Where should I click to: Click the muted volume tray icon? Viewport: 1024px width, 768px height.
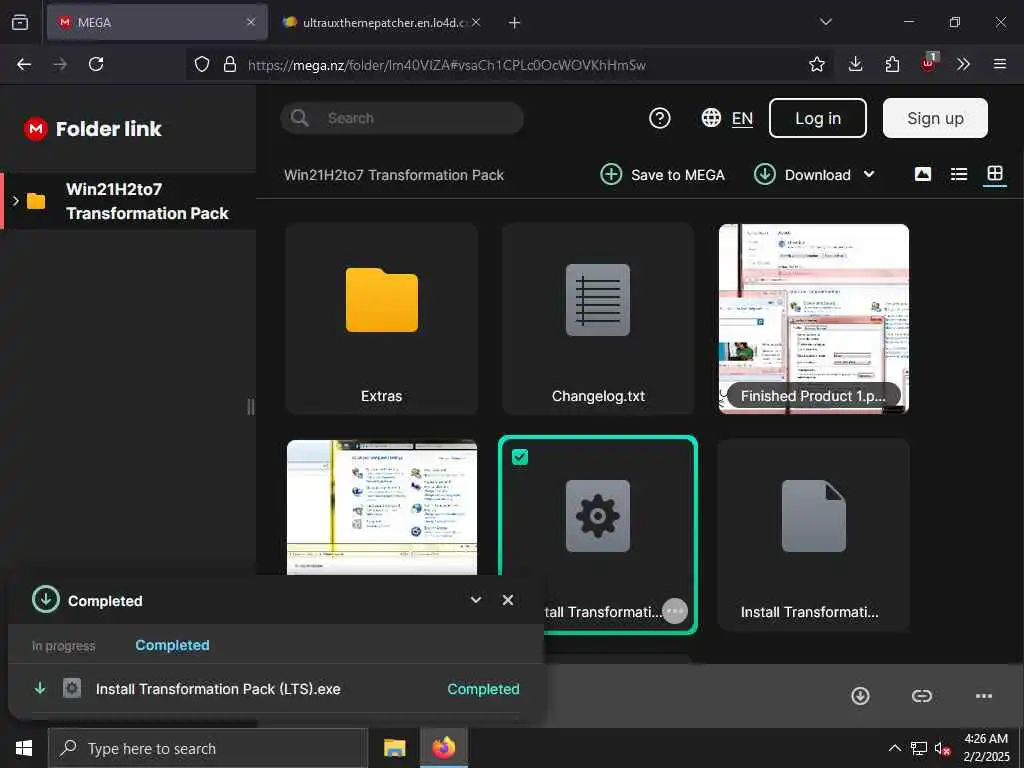(x=942, y=748)
